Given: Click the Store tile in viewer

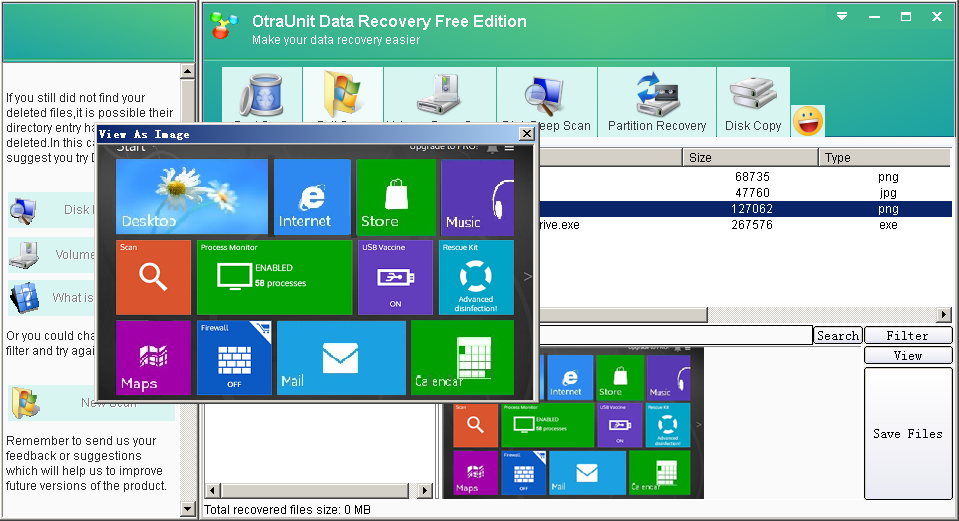Looking at the screenshot, I should coord(396,196).
